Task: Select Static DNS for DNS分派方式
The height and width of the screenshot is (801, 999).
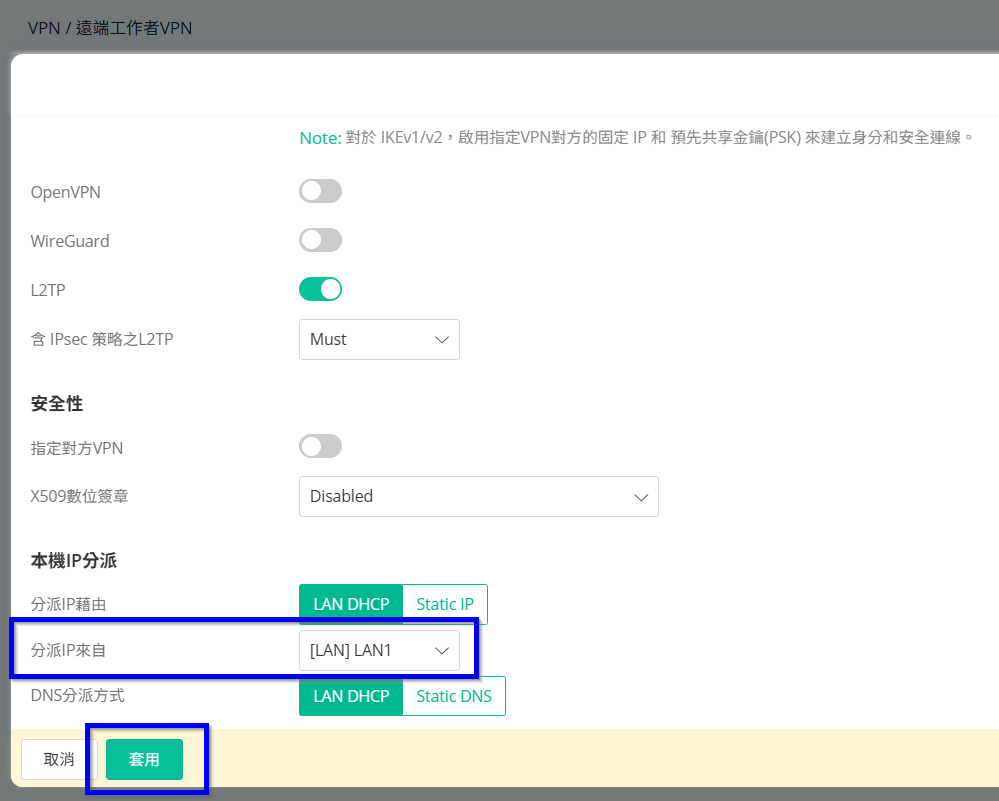Action: click(454, 697)
